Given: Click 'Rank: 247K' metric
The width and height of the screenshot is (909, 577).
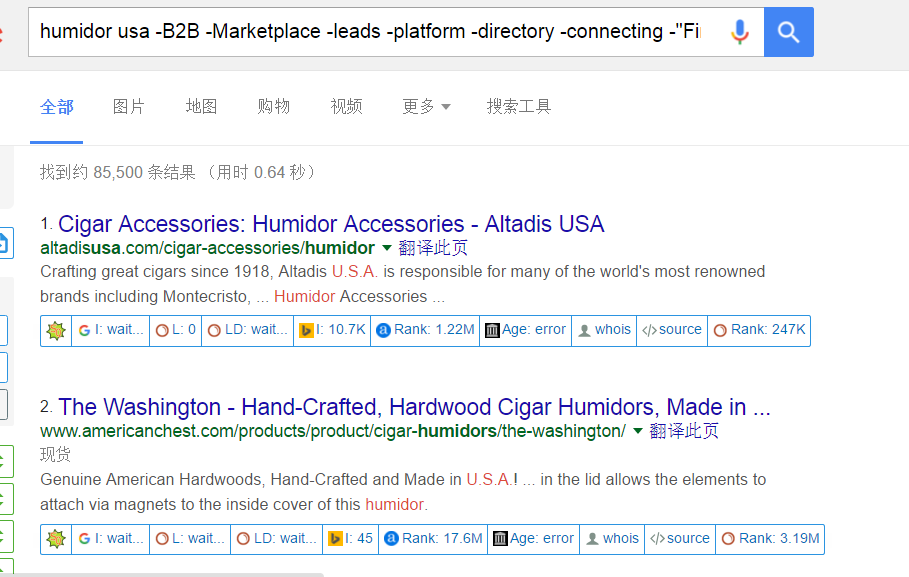Looking at the screenshot, I should click(x=759, y=331).
